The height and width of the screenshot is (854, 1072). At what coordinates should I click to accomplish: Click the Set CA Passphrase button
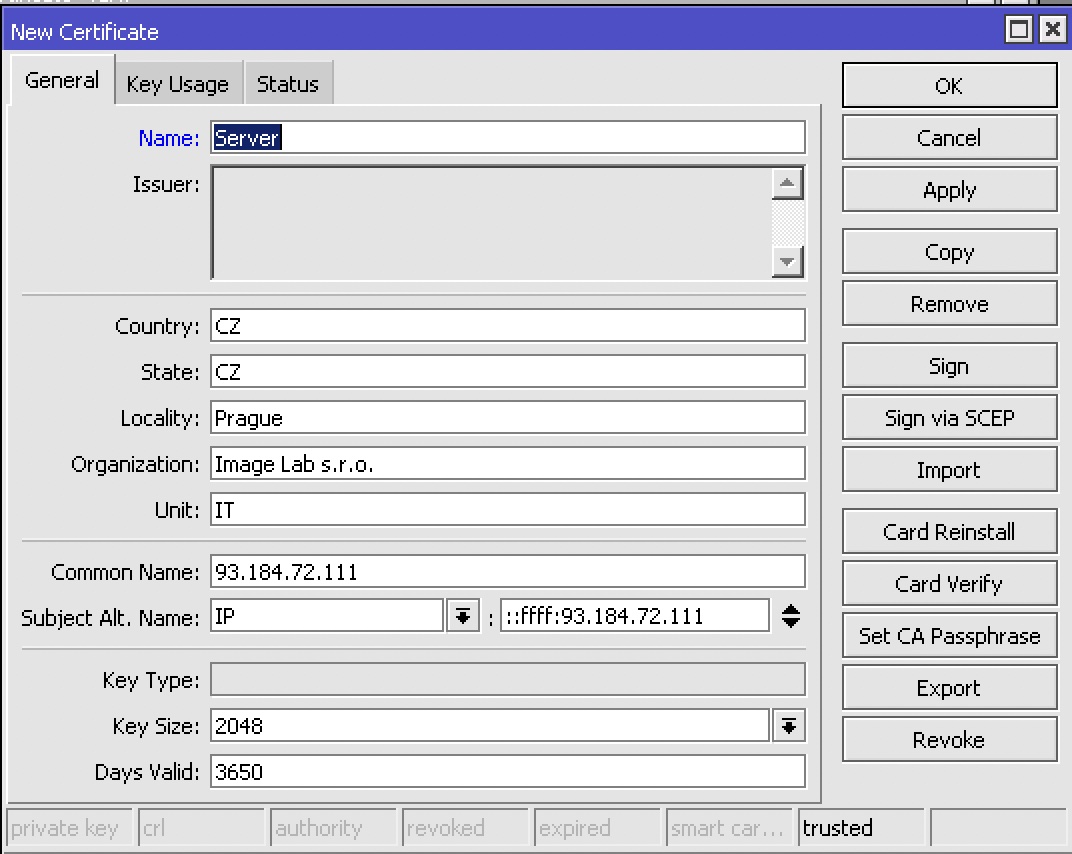tap(948, 636)
